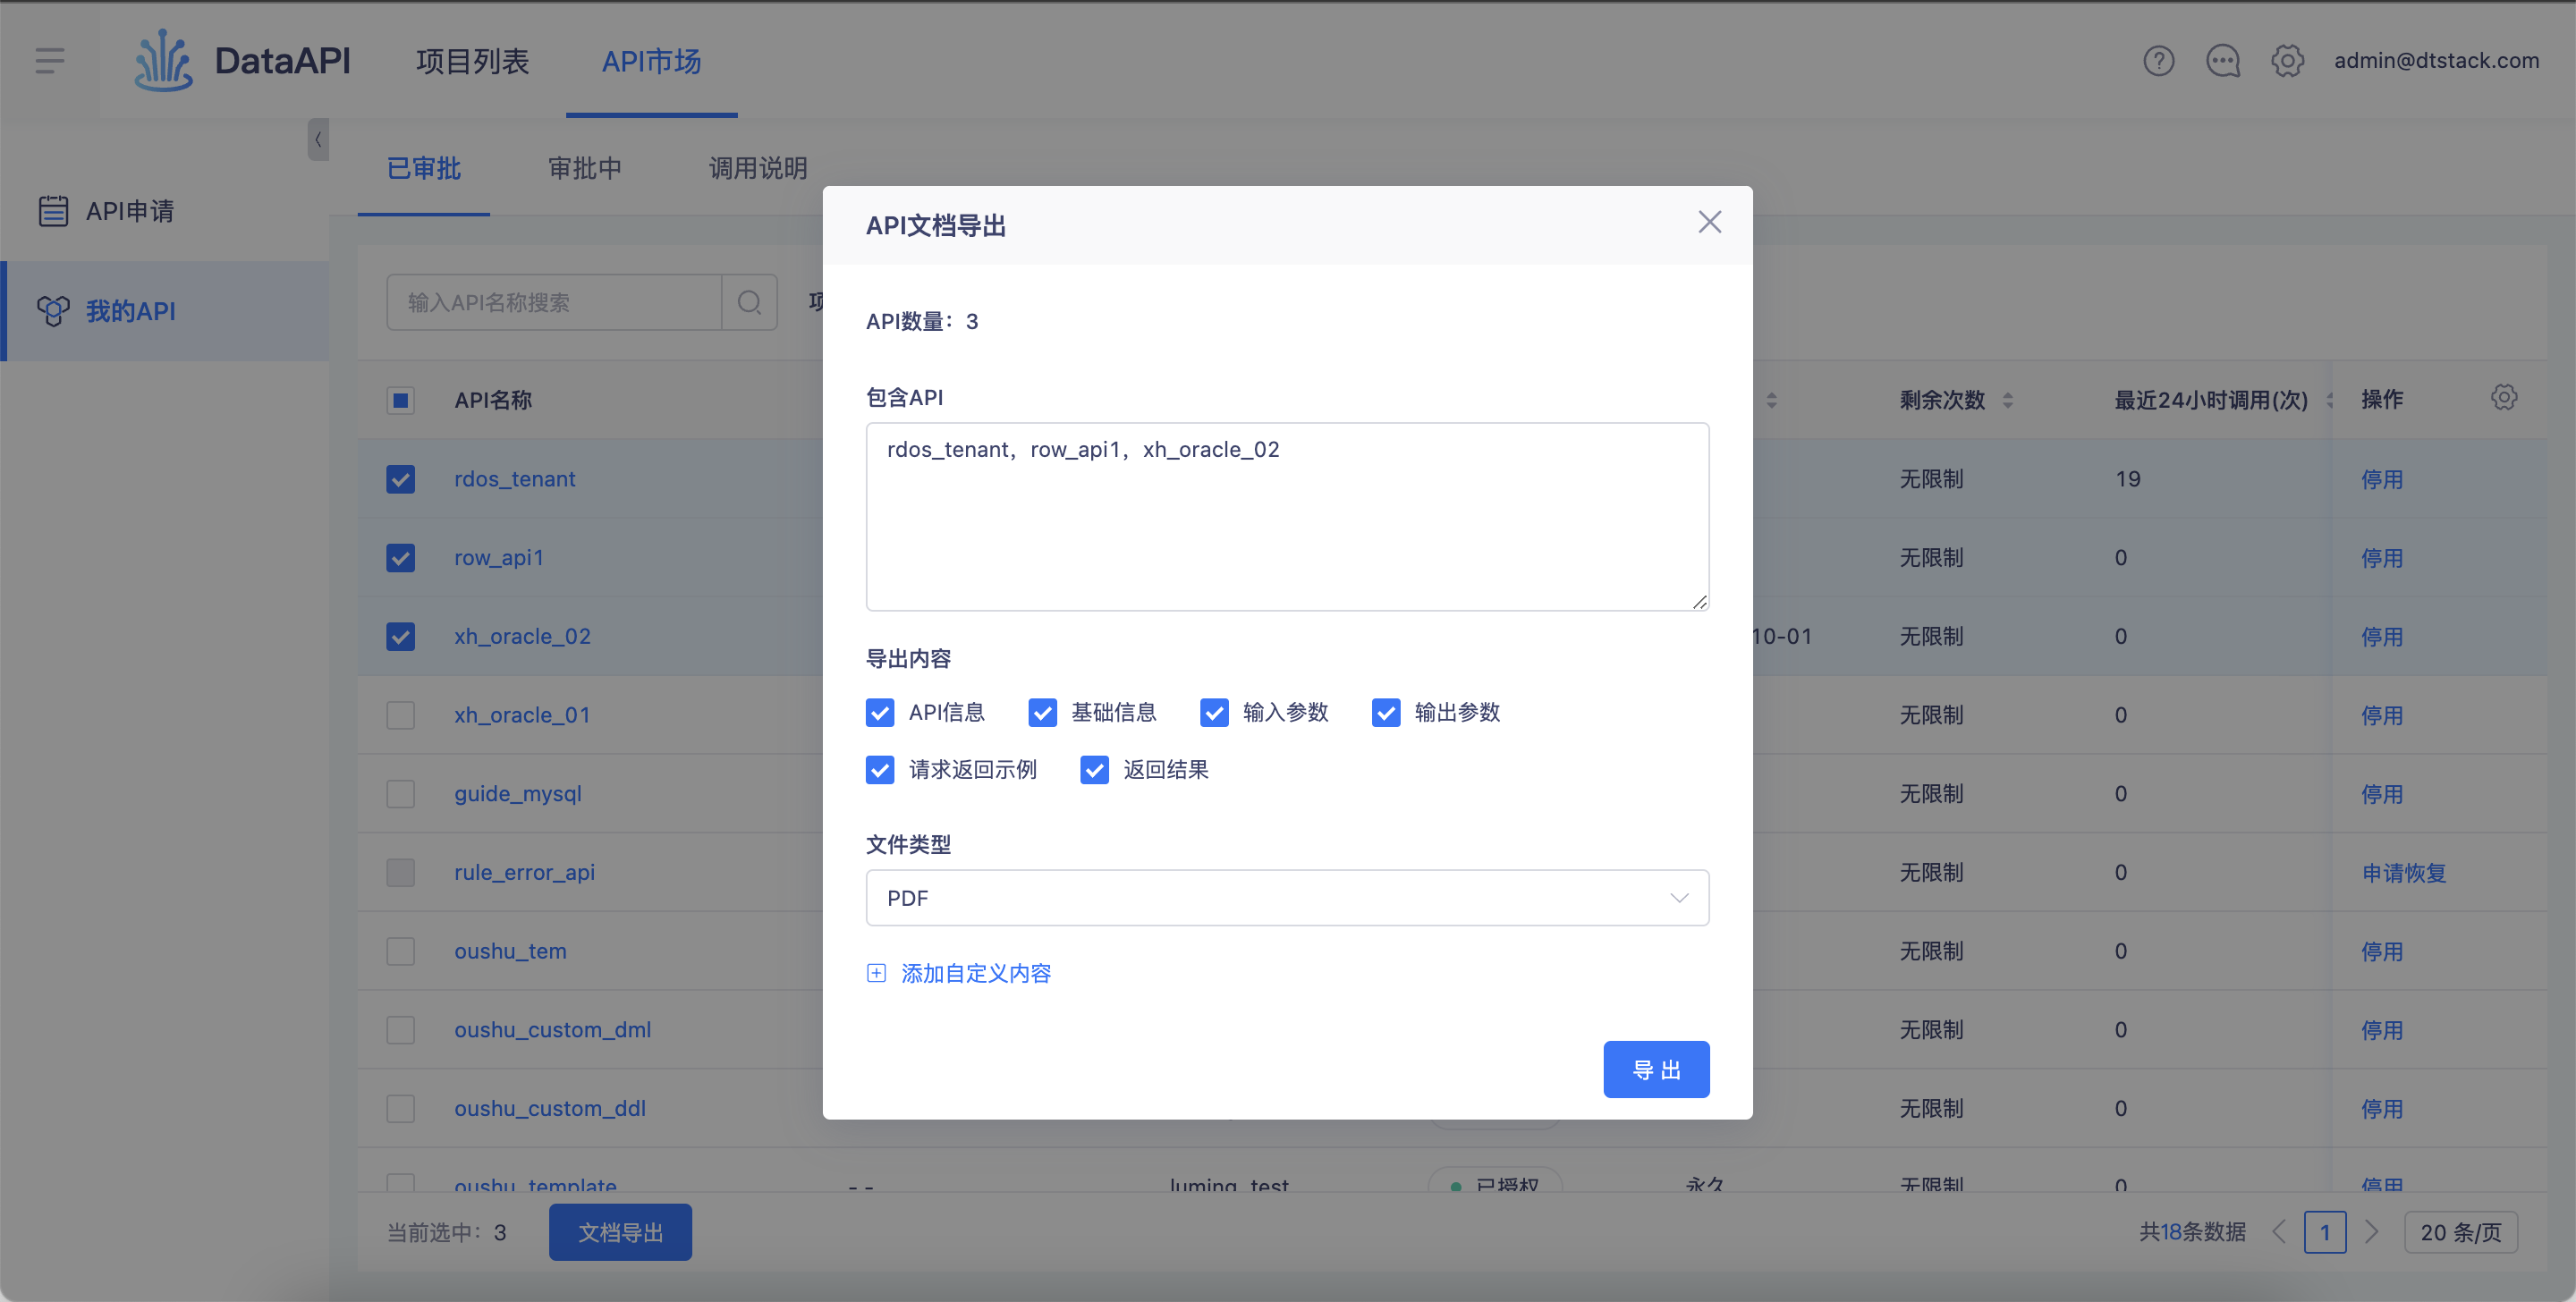Image resolution: width=2576 pixels, height=1302 pixels.
Task: Open the 20 条/页 page size dropdown
Action: [2460, 1232]
